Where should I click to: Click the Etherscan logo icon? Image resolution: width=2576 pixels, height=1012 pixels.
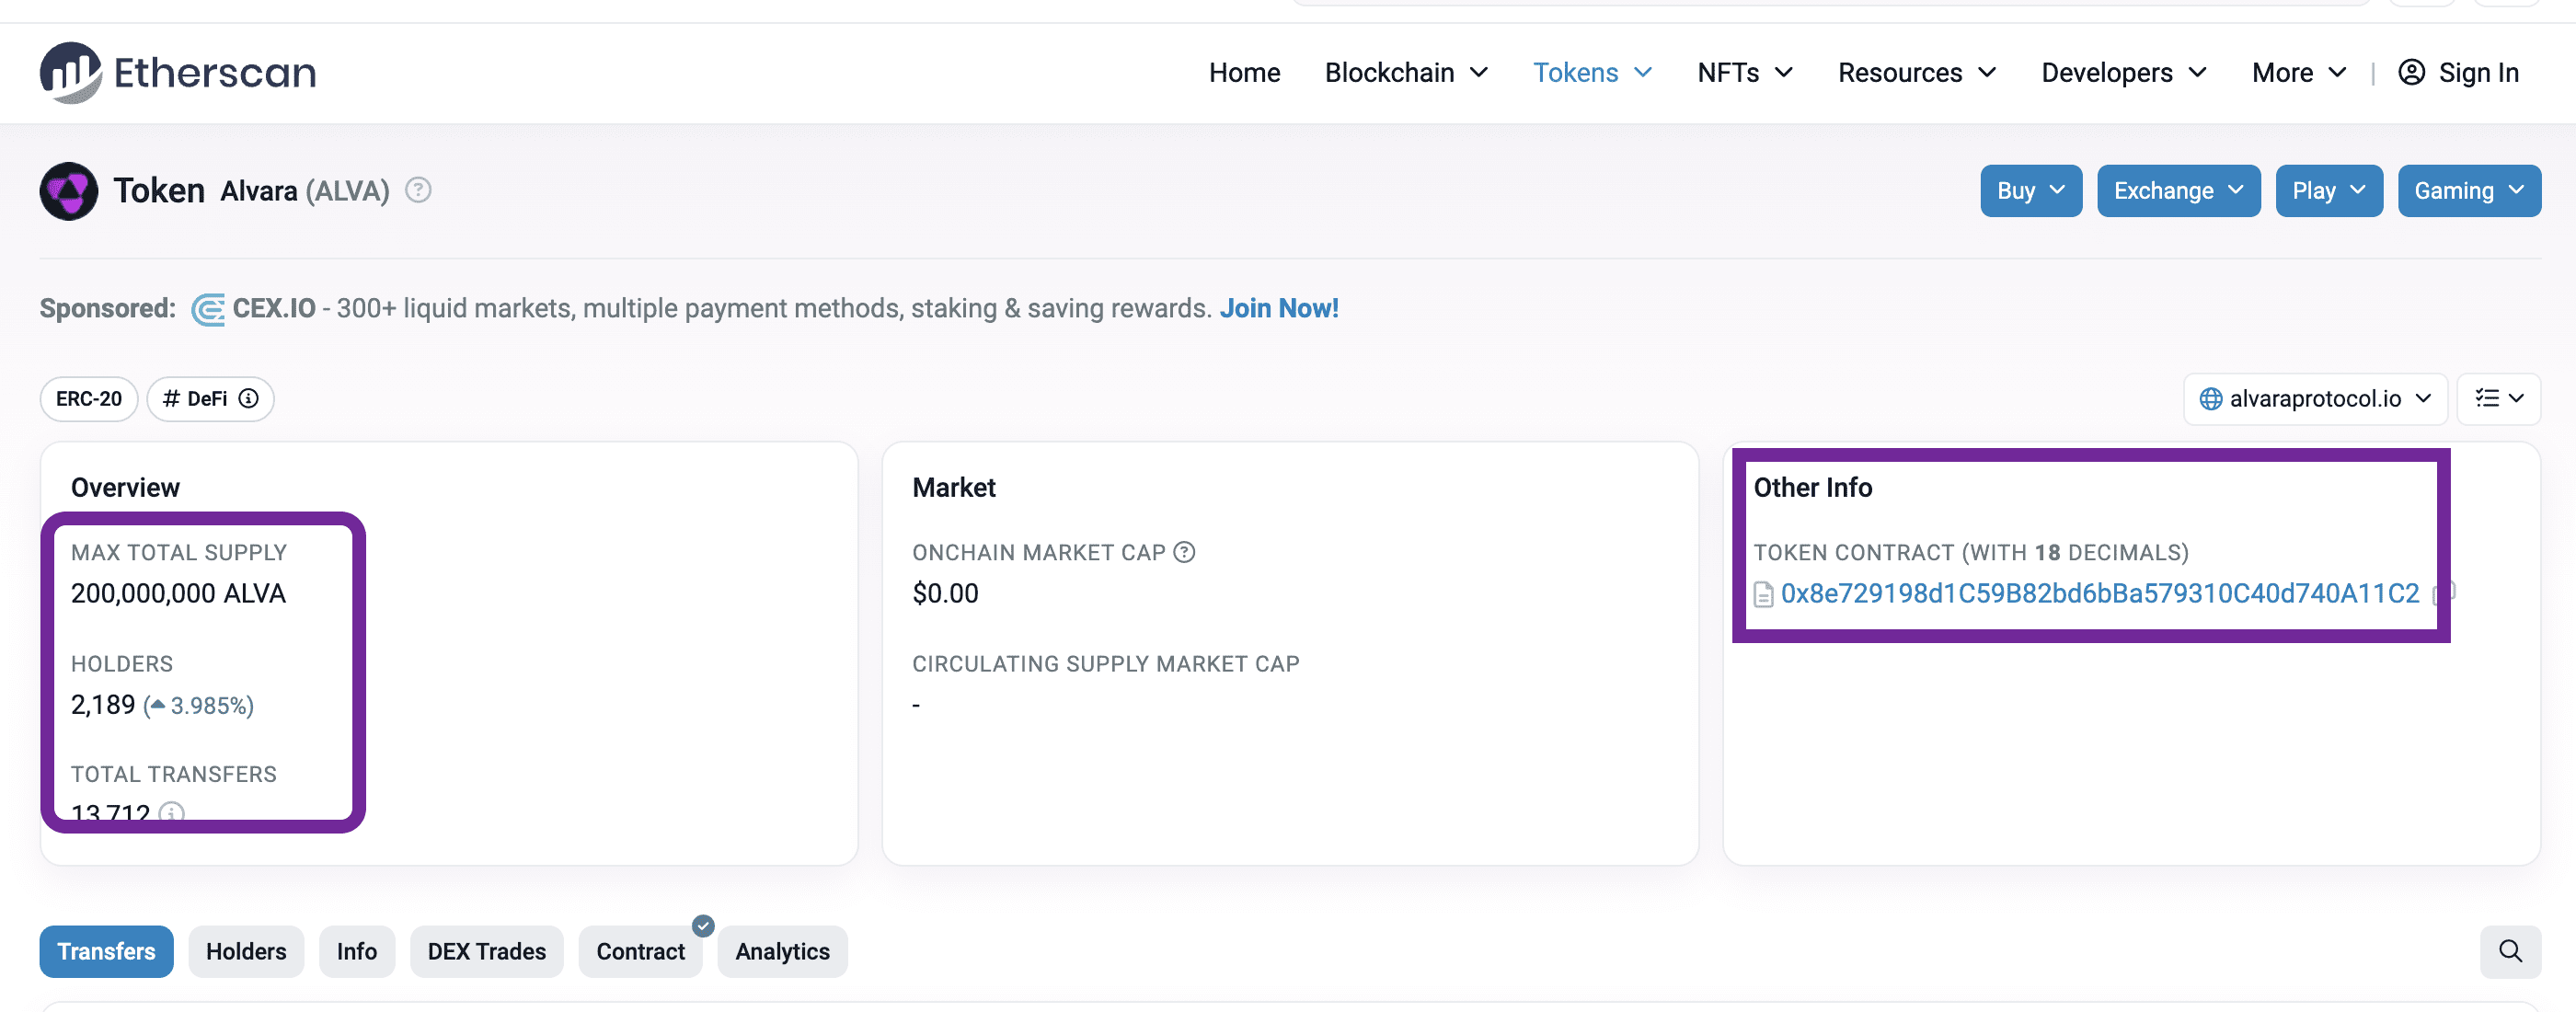70,73
